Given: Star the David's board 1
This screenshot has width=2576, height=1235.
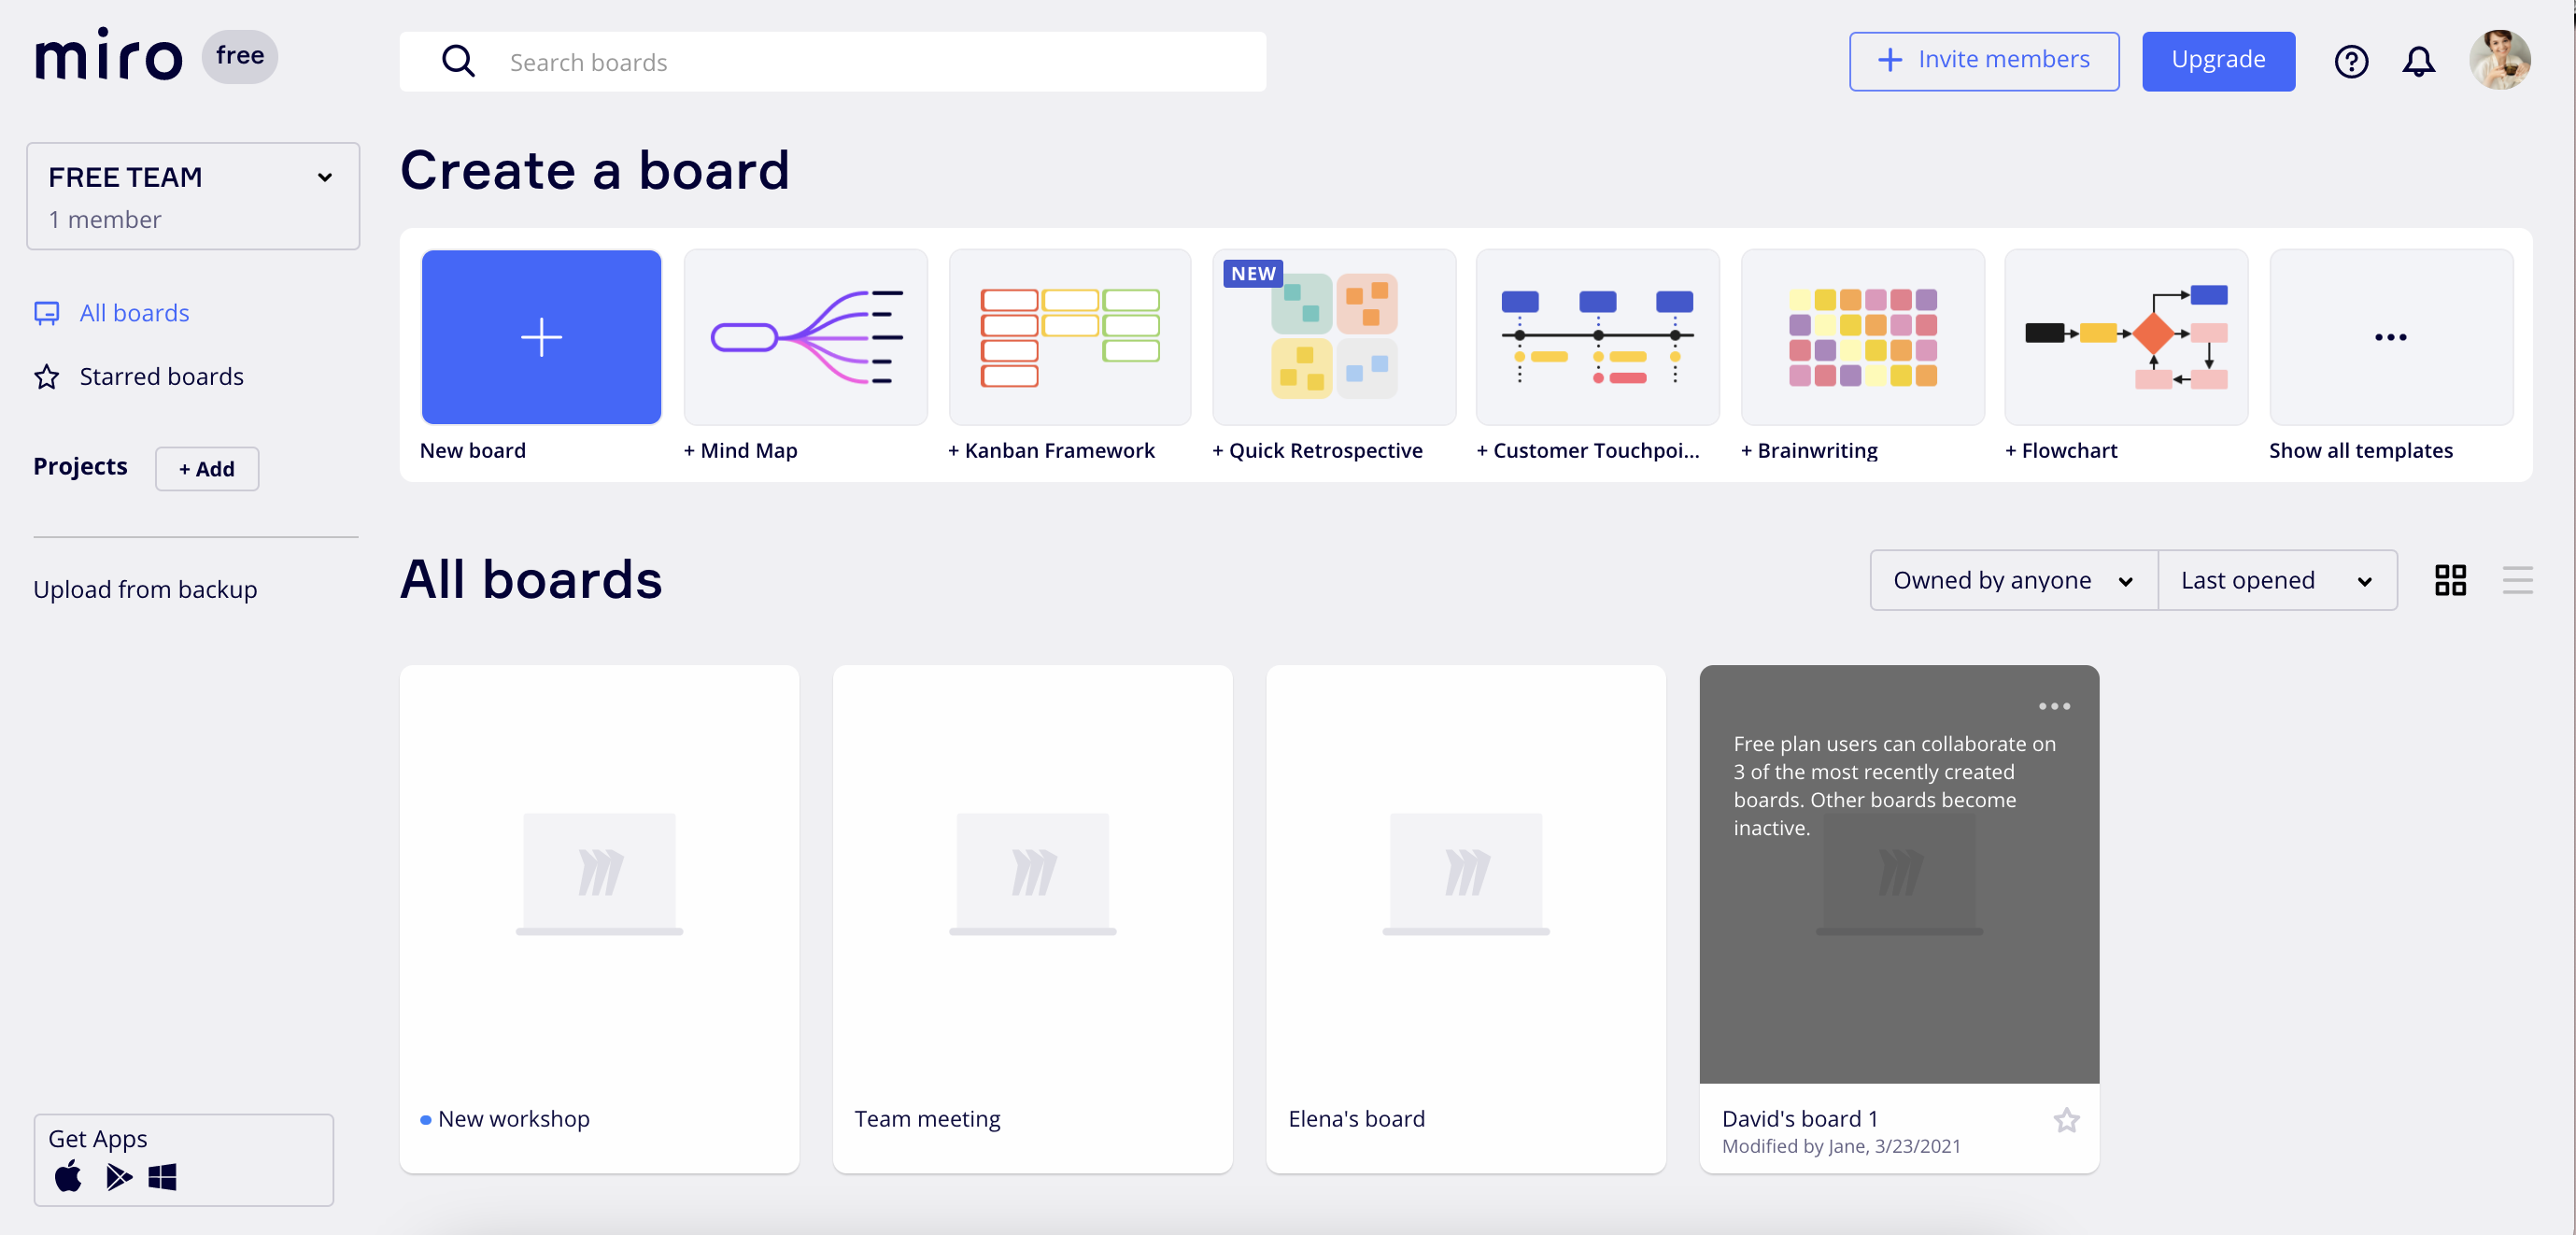Looking at the screenshot, I should click(x=2066, y=1120).
